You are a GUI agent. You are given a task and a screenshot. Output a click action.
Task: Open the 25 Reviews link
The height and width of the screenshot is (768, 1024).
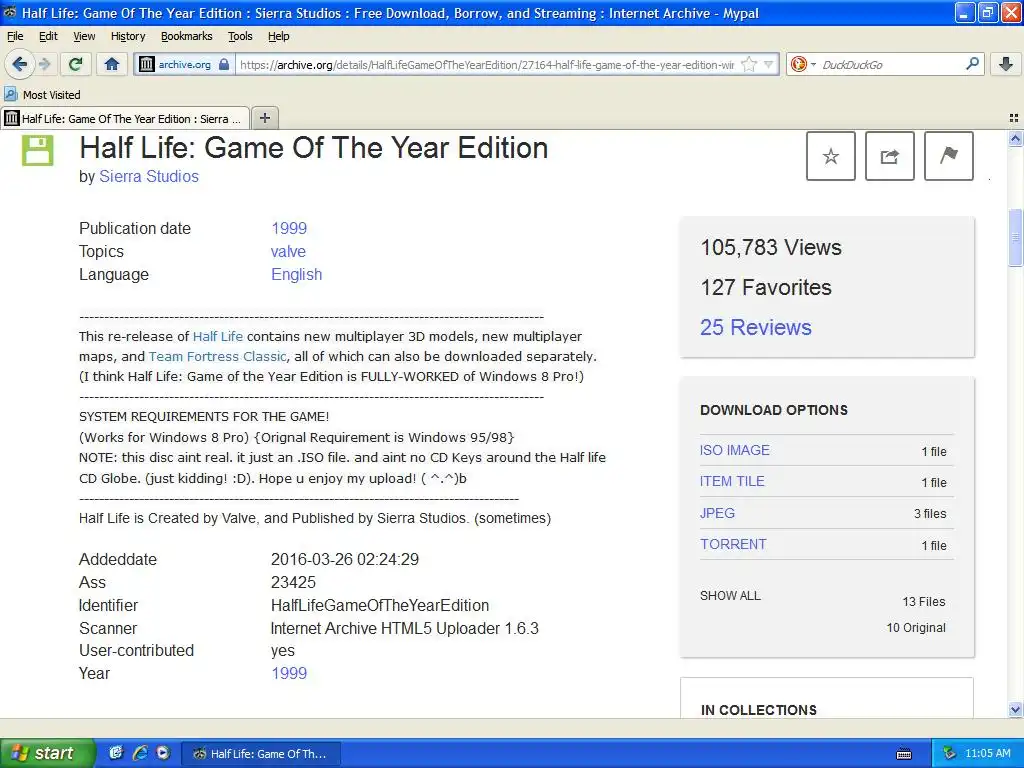[x=756, y=327]
